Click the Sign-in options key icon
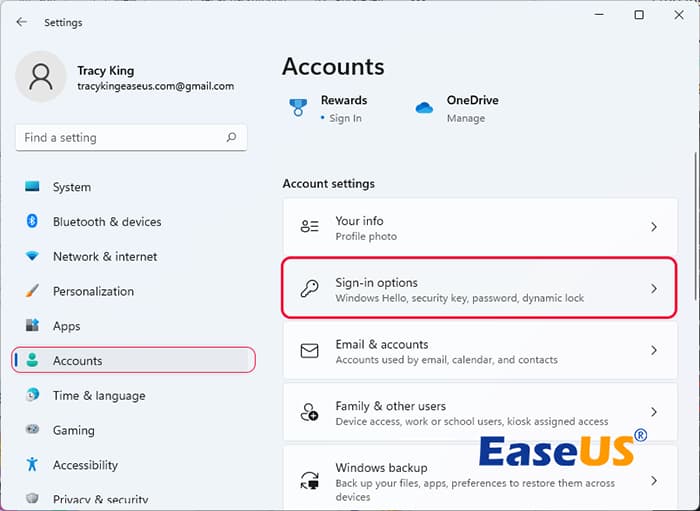Viewport: 700px width, 511px height. tap(309, 289)
